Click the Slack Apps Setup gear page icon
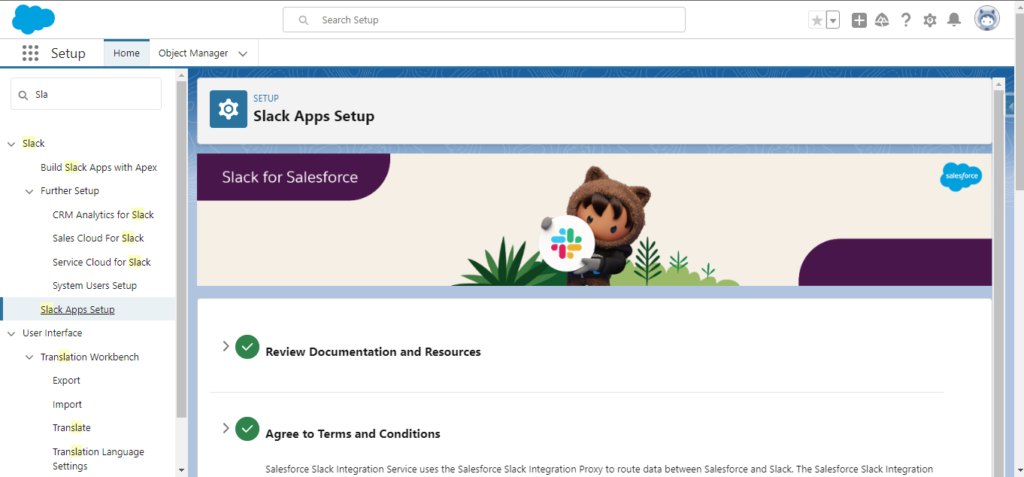This screenshot has height=477, width=1024. pos(229,109)
